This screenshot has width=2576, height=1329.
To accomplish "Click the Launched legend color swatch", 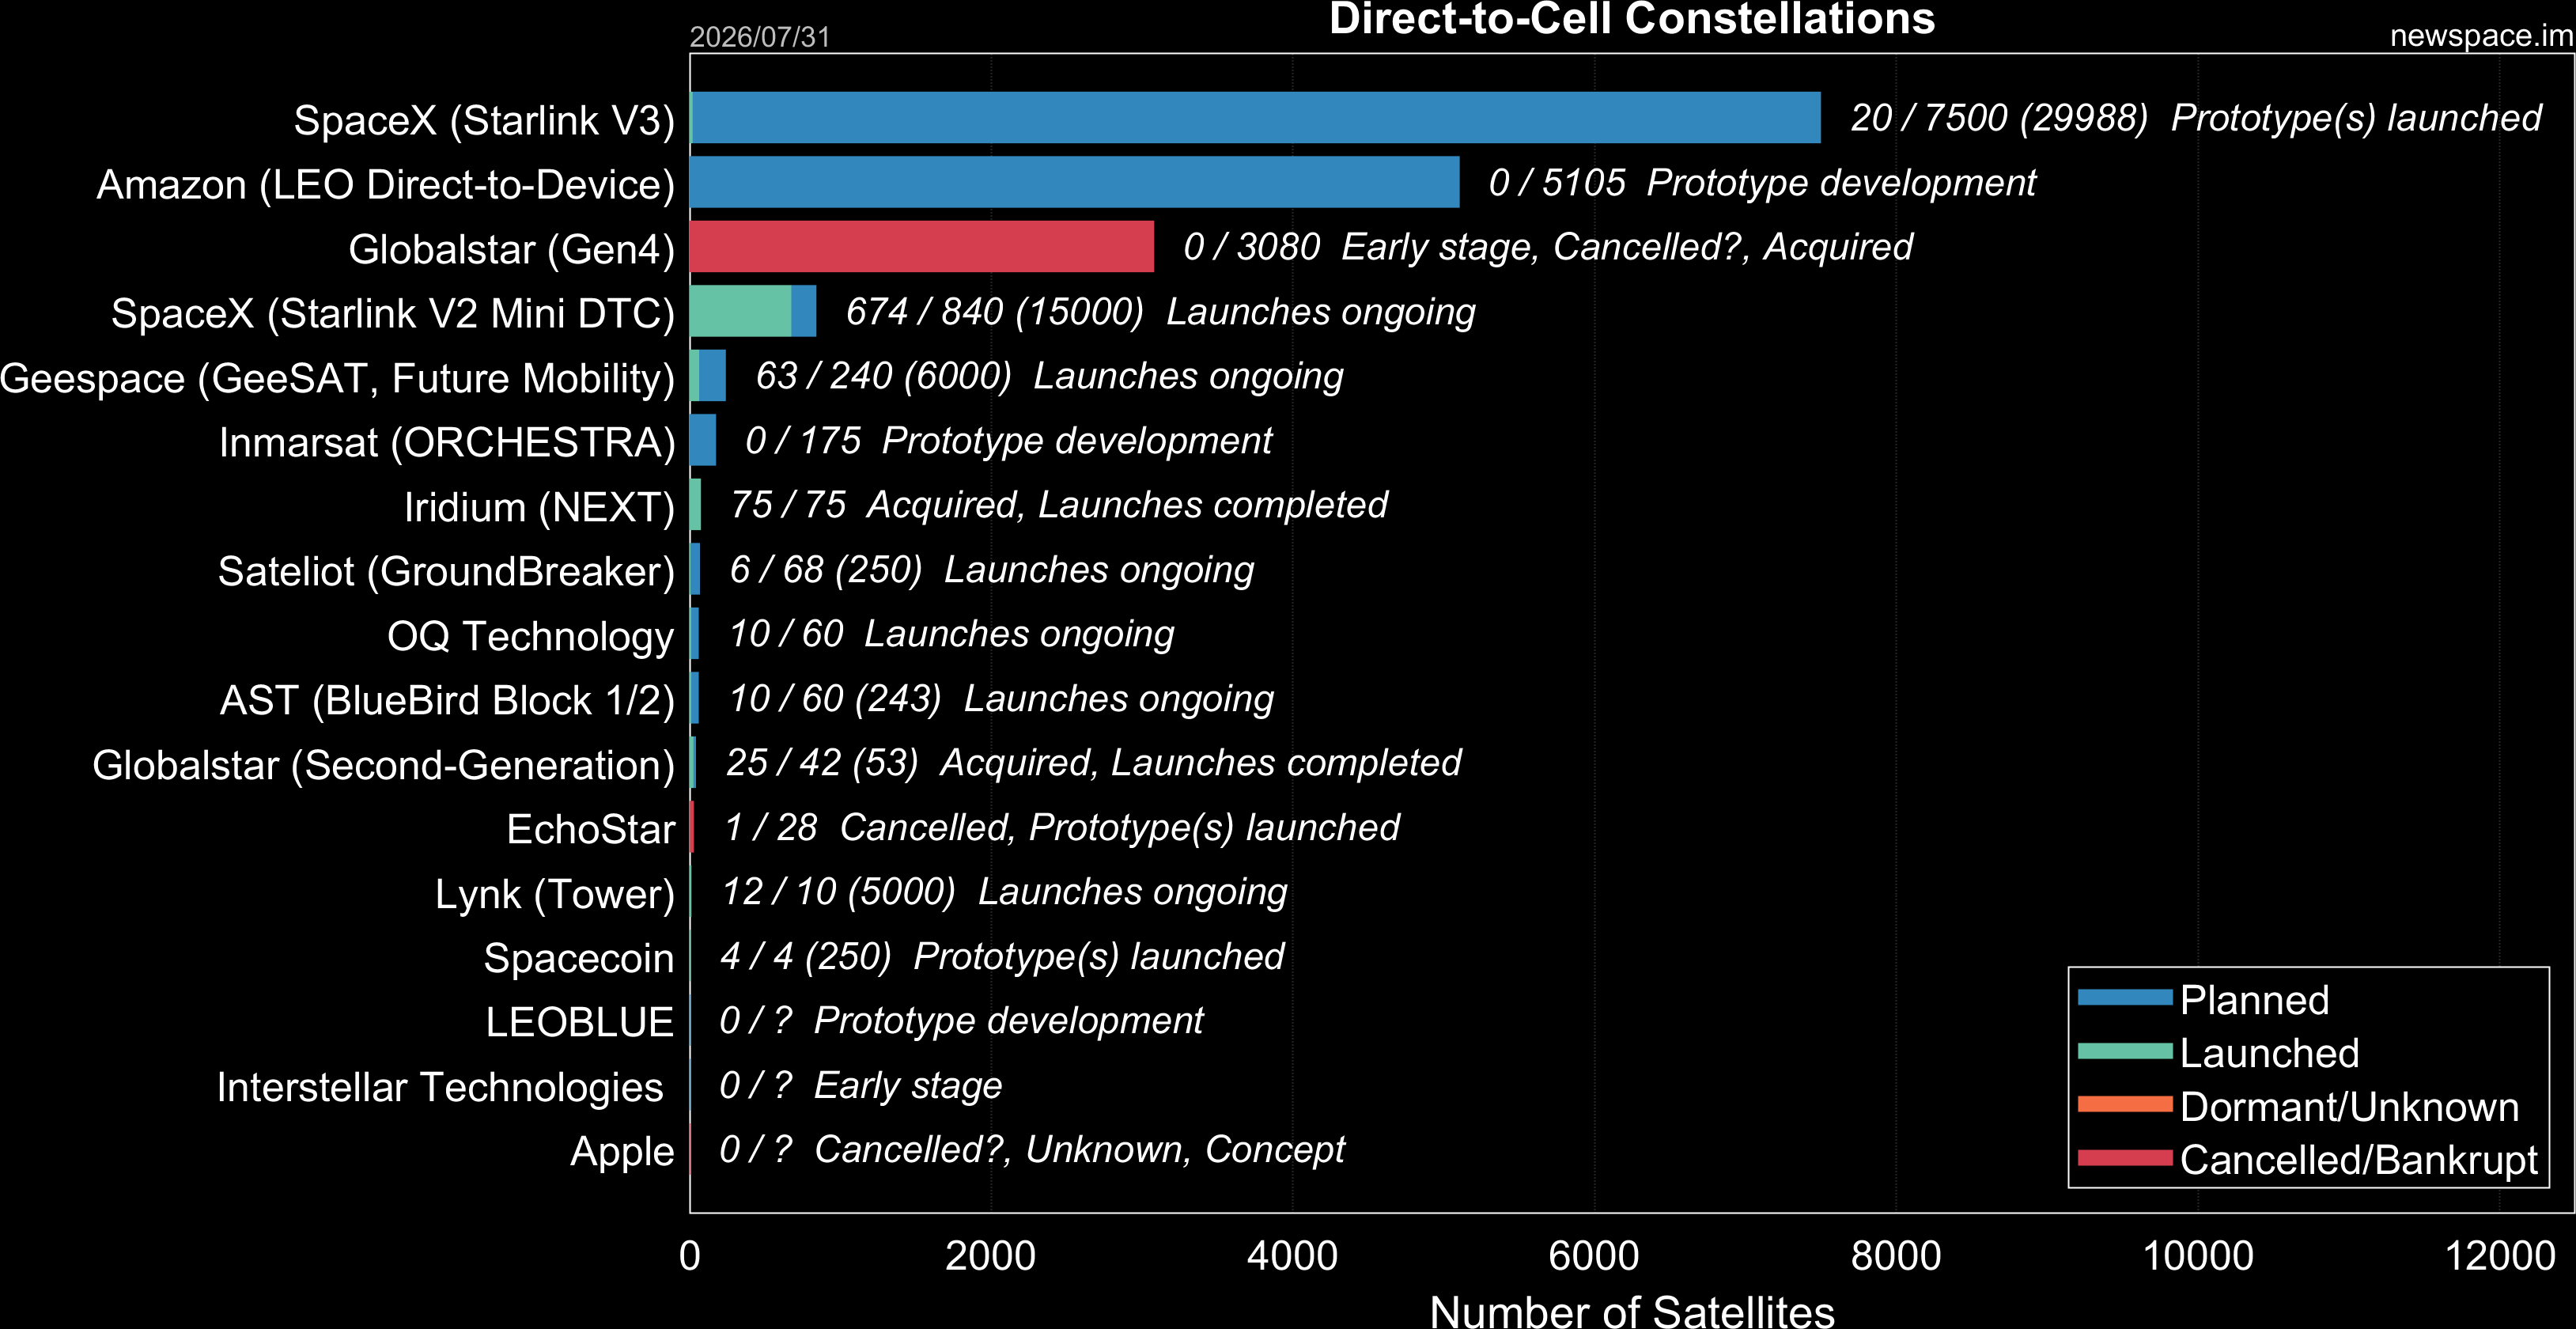I will 2125,1051.
